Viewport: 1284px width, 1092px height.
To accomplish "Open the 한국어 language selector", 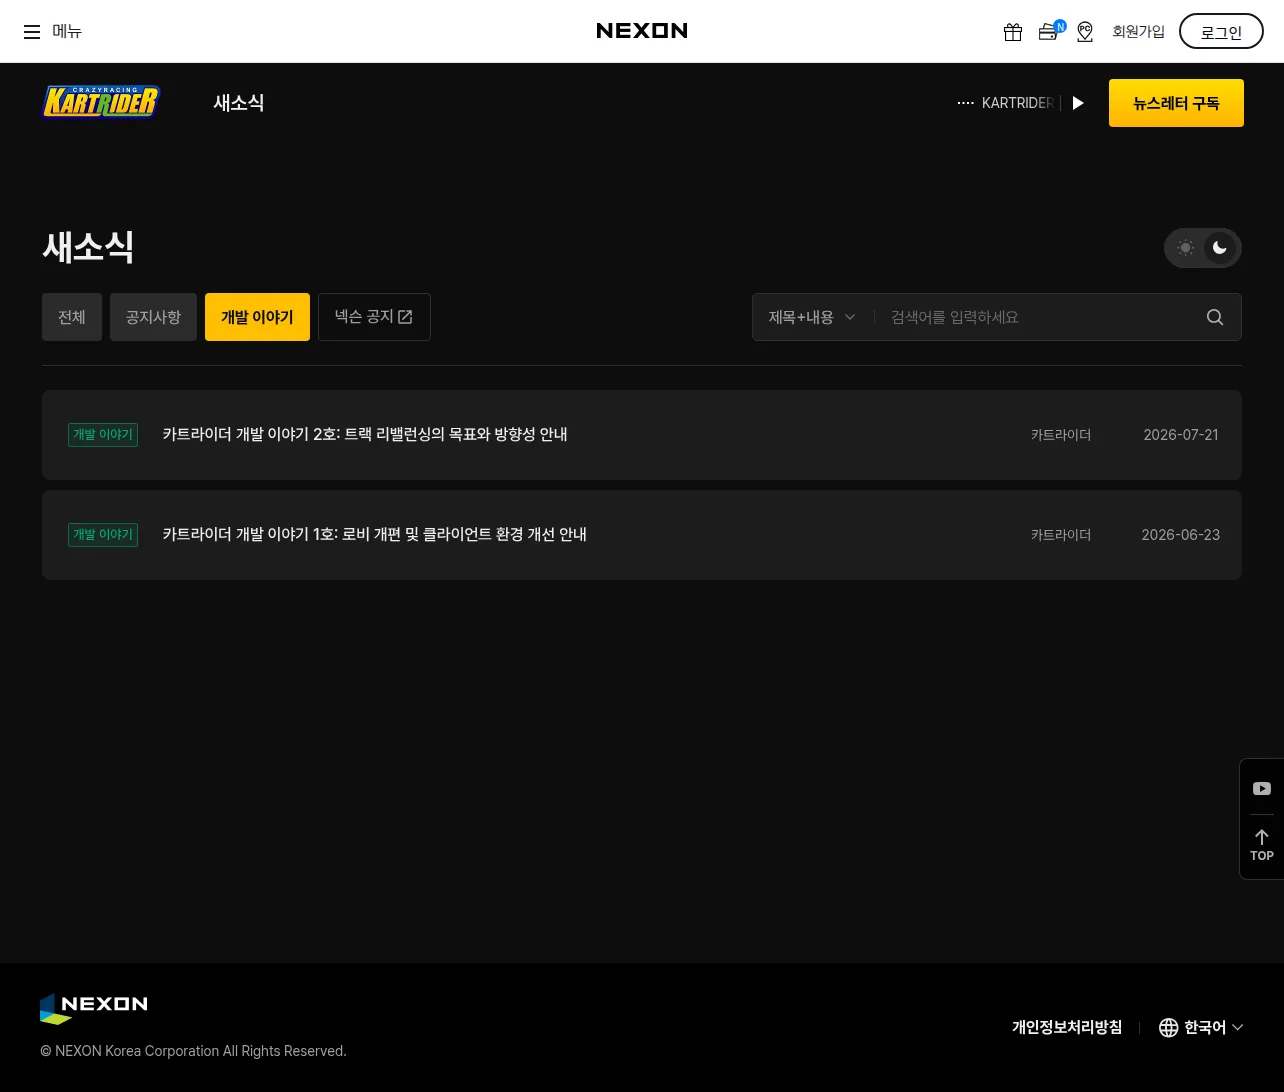I will (1201, 1028).
